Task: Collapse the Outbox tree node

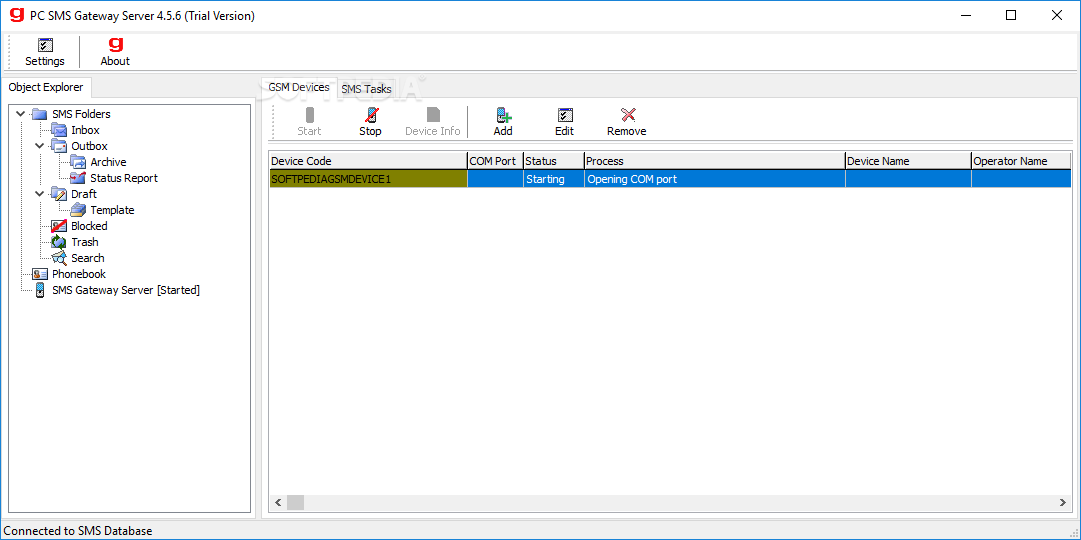Action: click(39, 146)
